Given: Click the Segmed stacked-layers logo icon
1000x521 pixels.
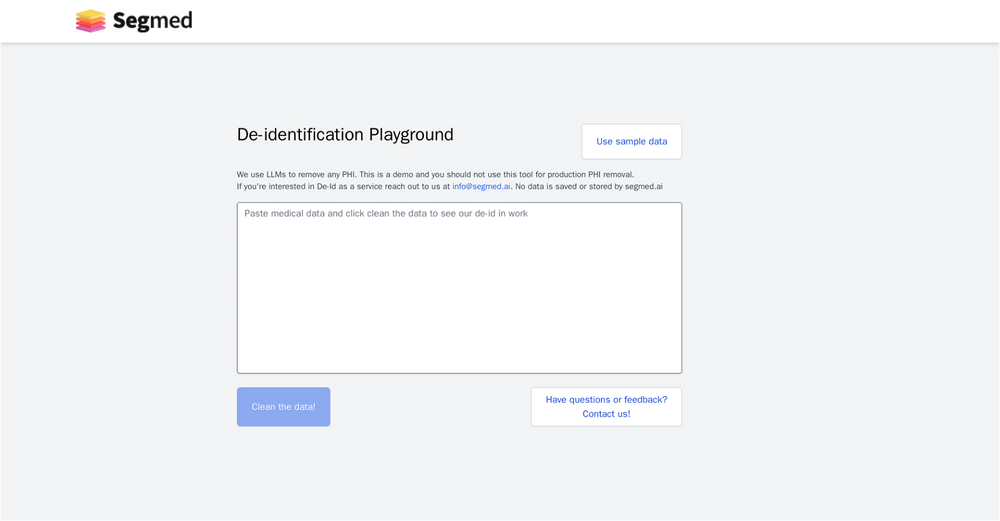Looking at the screenshot, I should tap(90, 21).
